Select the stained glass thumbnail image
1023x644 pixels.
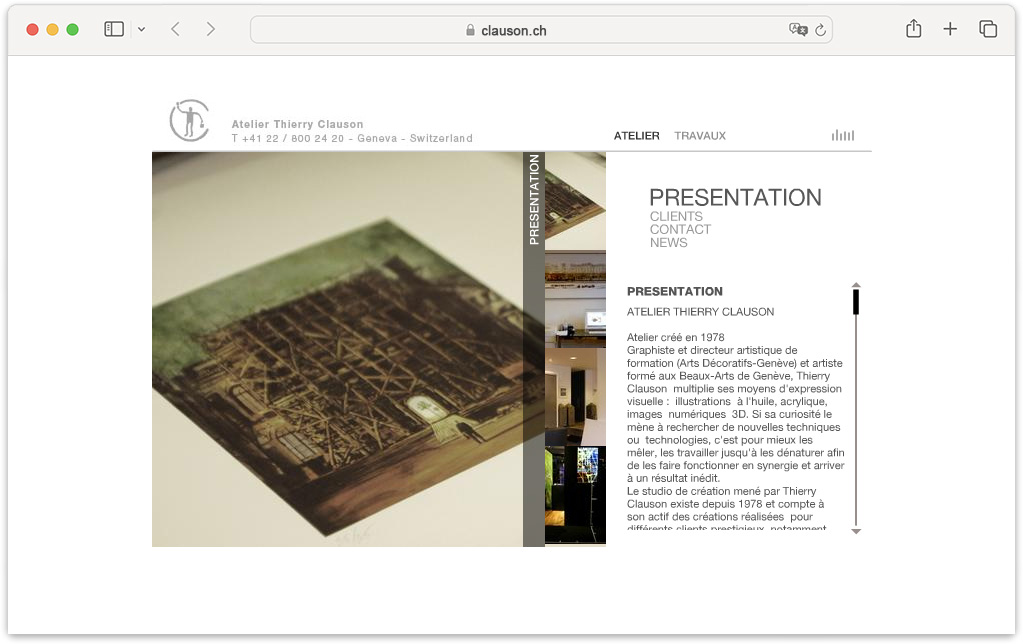[575, 495]
